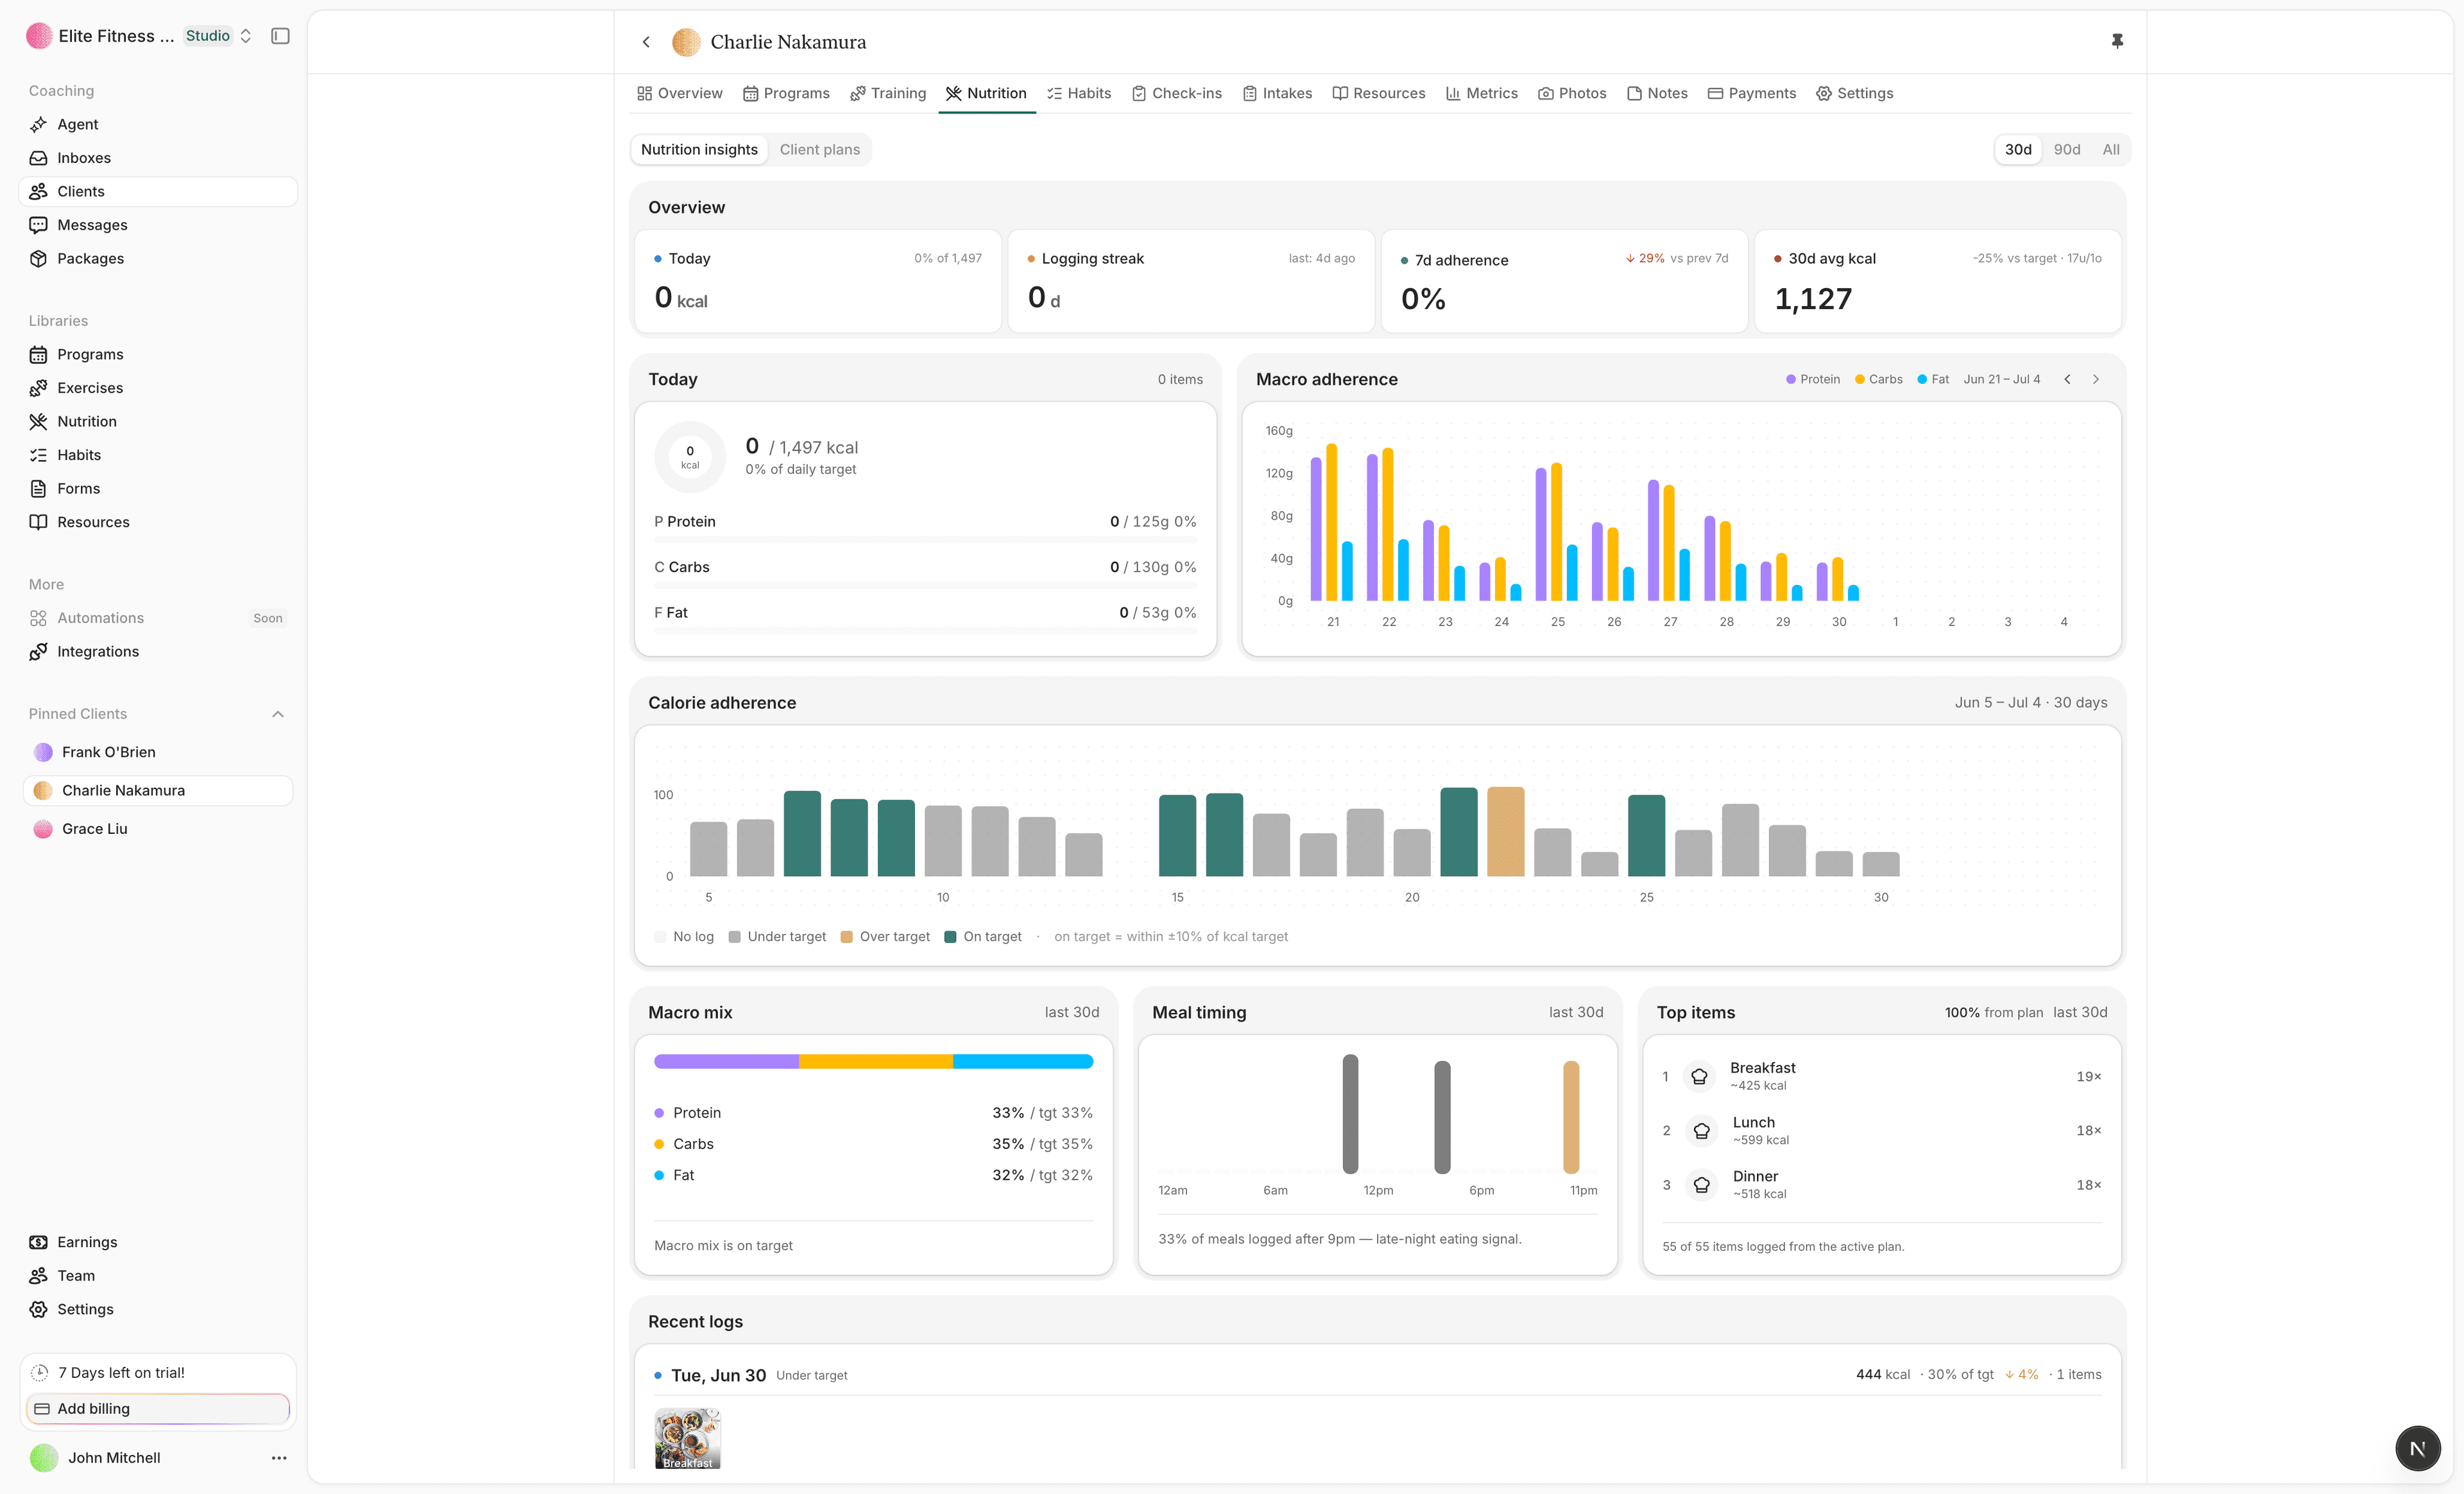Select the All time range
Screen dimensions: 2464x1494
[2111, 149]
